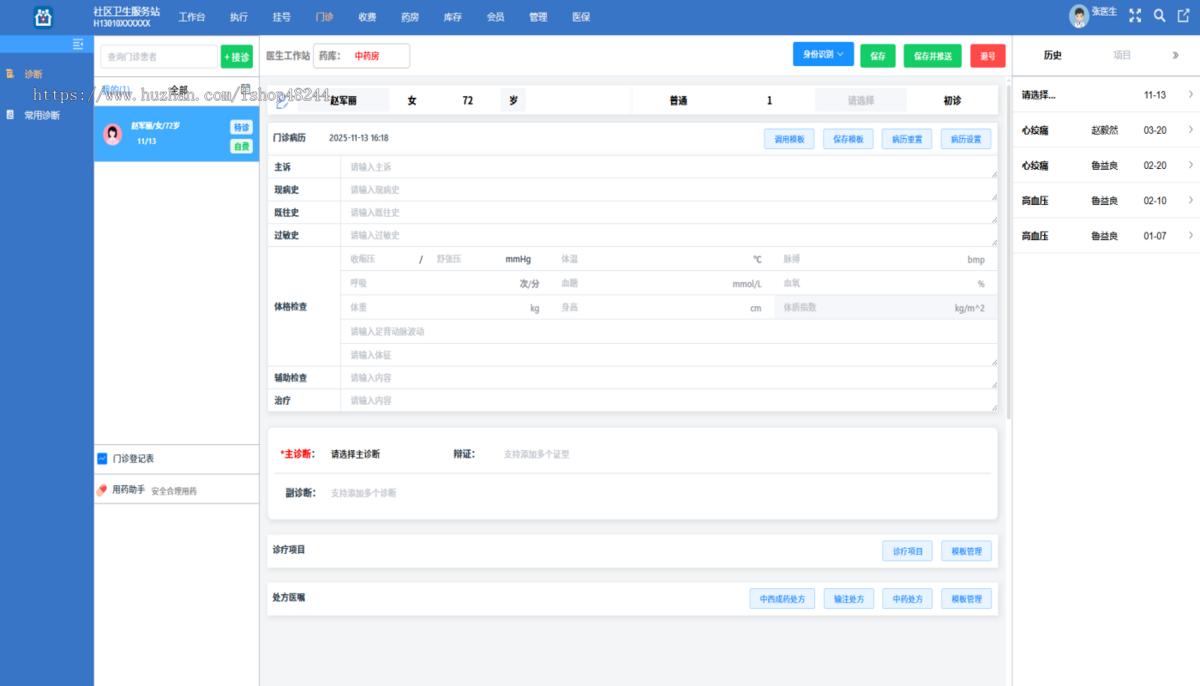Collapse right panel with double-chevron icon
The image size is (1200, 686).
click(x=1175, y=55)
